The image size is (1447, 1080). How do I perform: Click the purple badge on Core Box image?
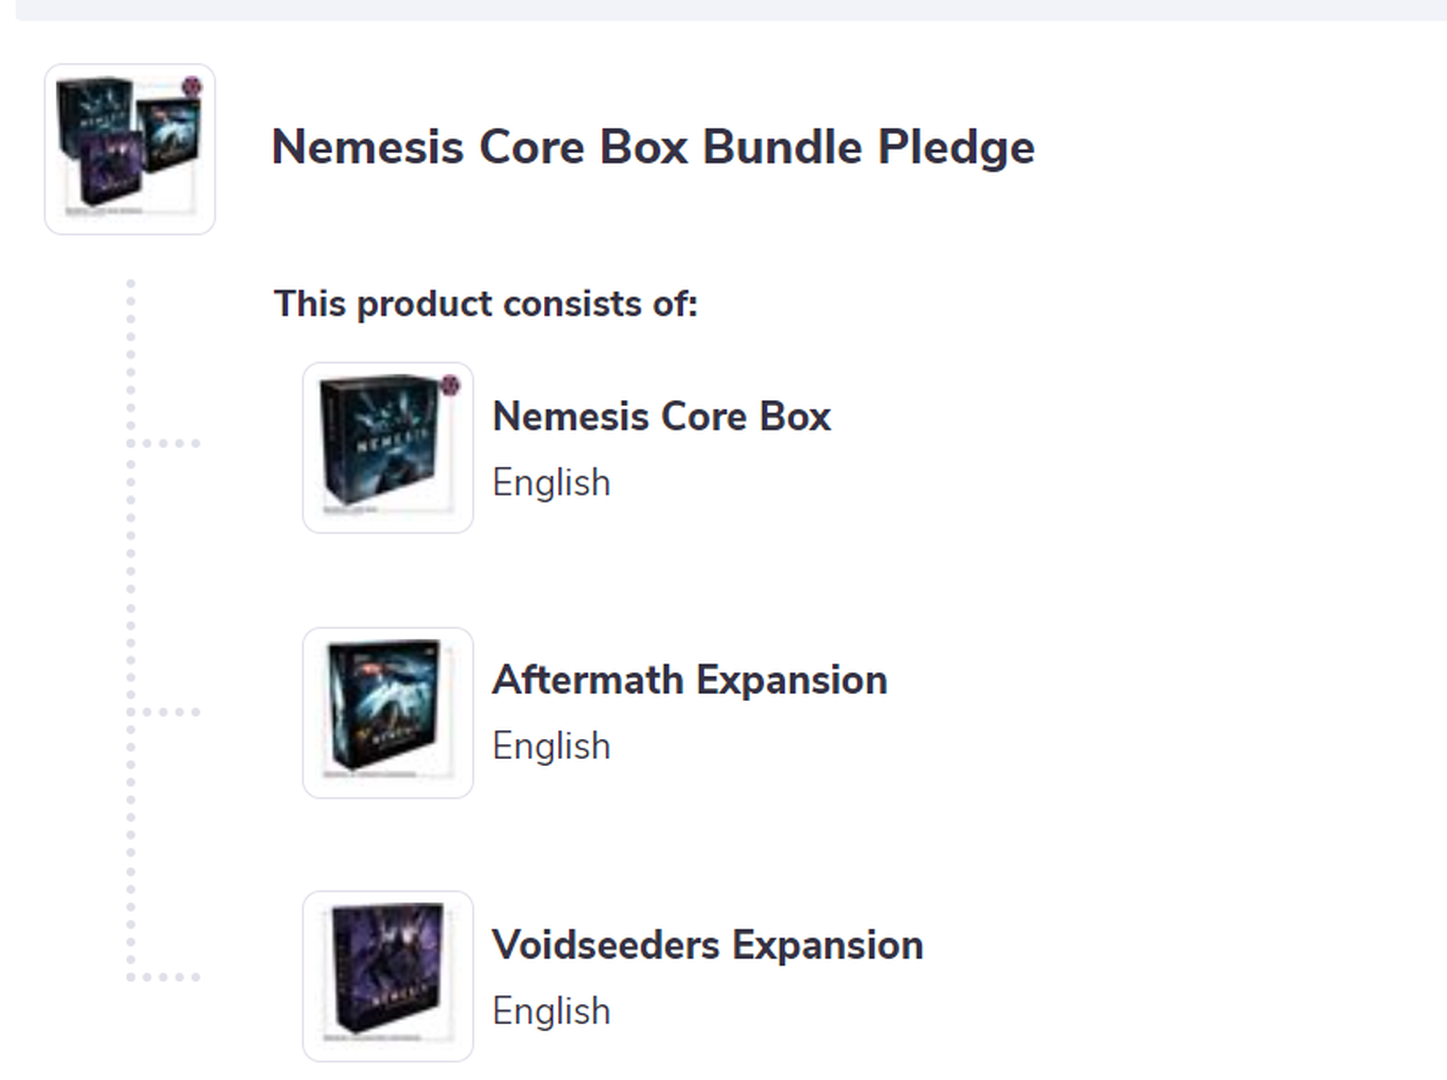click(x=450, y=385)
